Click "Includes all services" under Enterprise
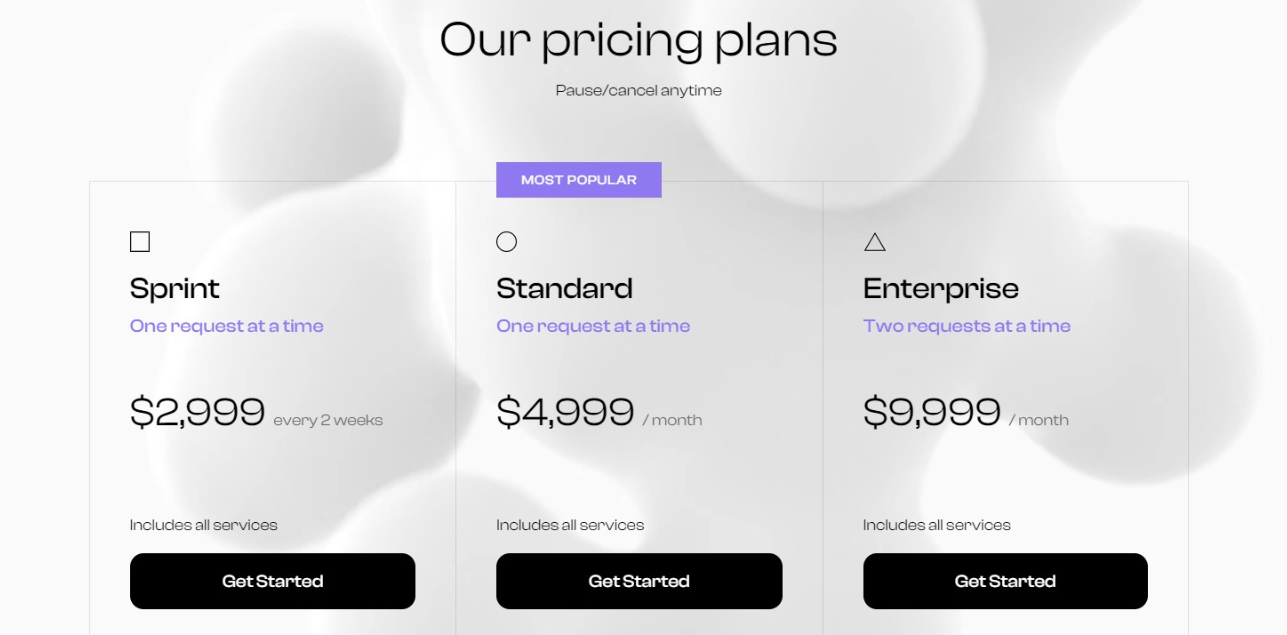 coord(936,525)
